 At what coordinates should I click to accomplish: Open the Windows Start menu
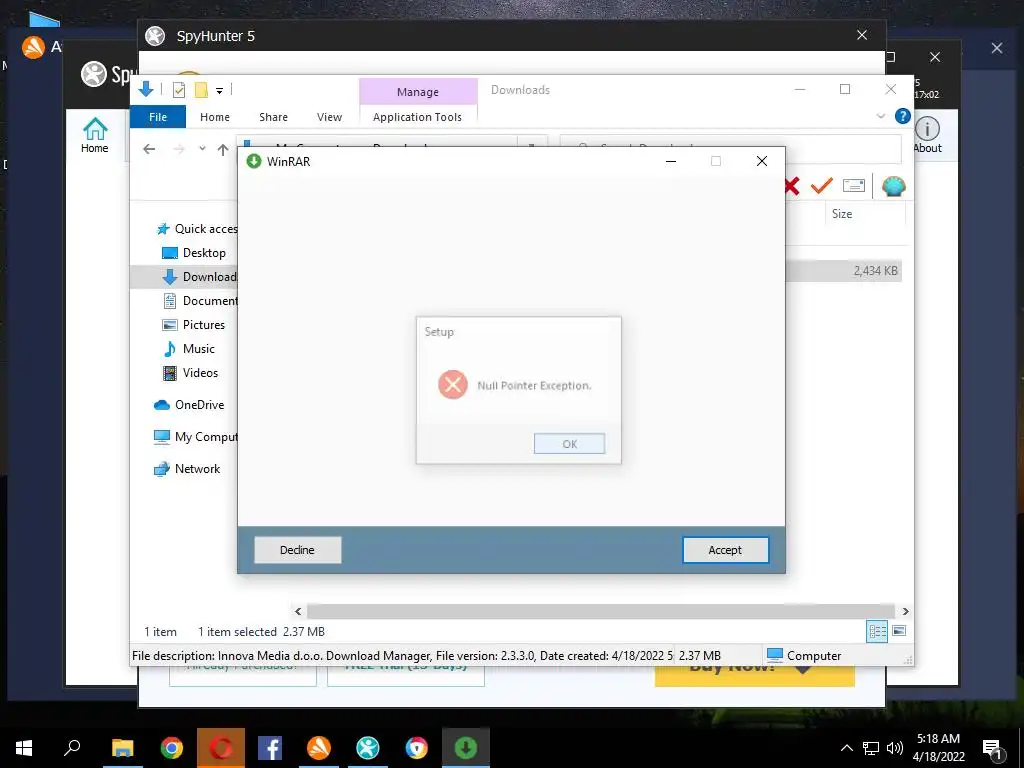tap(24, 748)
